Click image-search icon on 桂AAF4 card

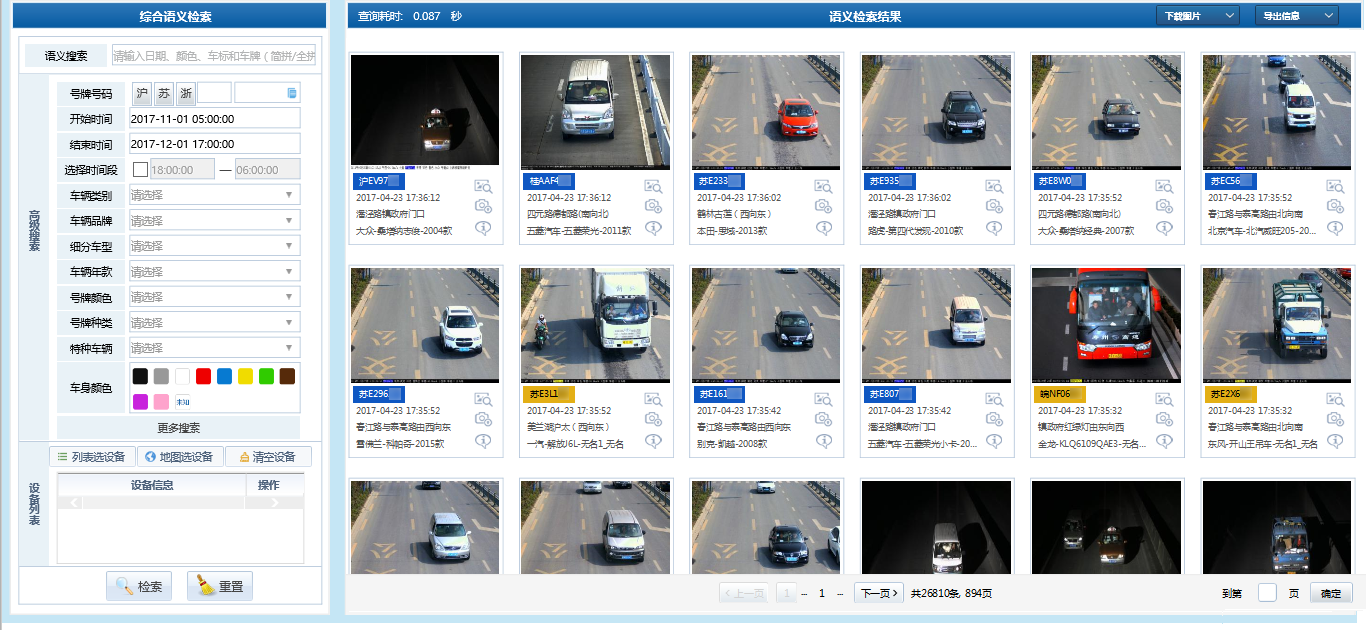[x=654, y=186]
